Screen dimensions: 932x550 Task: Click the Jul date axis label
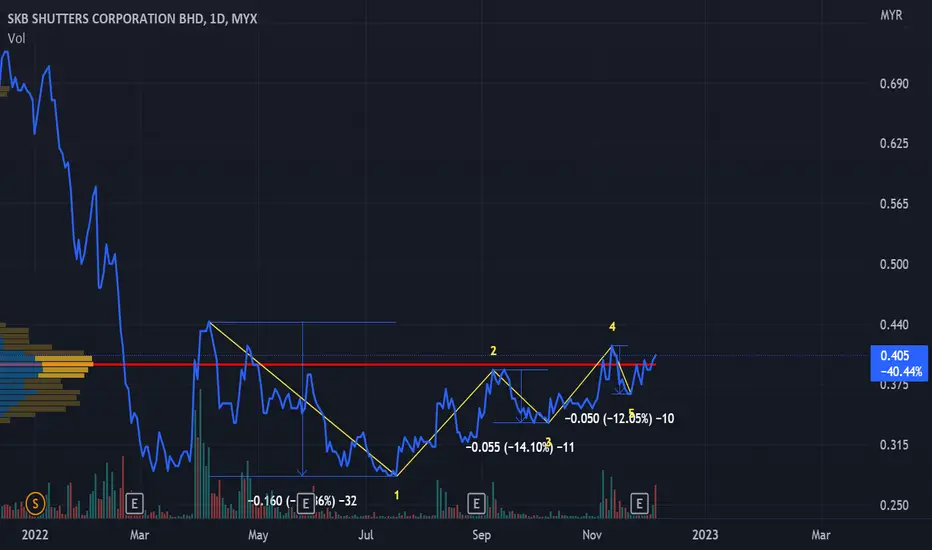coord(366,535)
